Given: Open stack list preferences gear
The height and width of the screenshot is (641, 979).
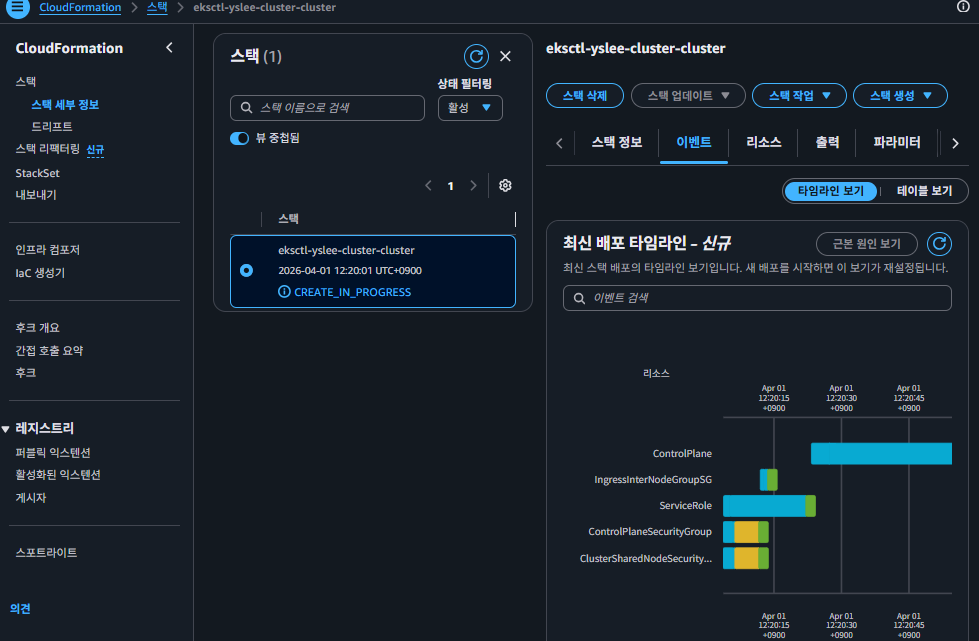Looking at the screenshot, I should click(x=505, y=185).
